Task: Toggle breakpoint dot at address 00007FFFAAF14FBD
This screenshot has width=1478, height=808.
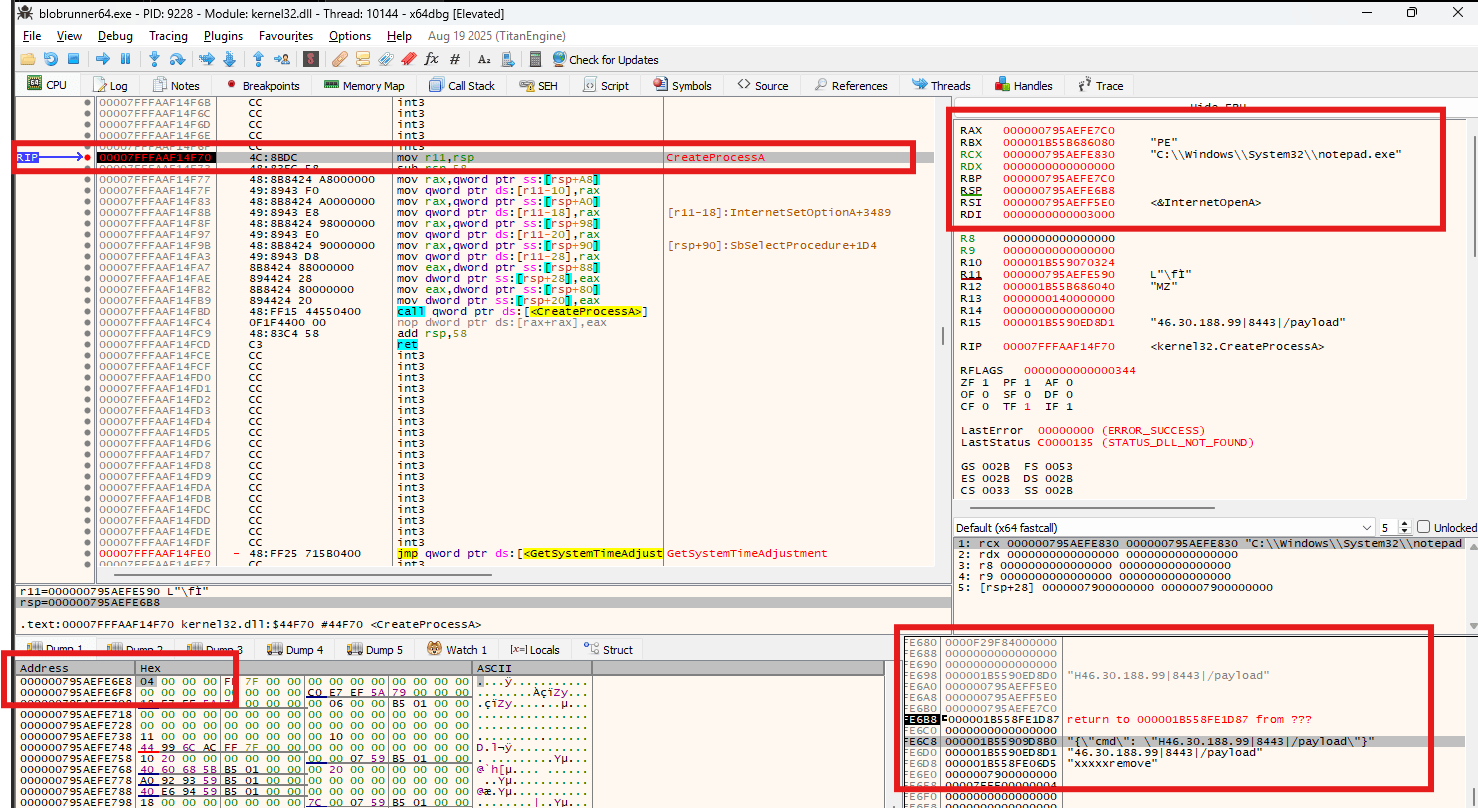Action: click(88, 312)
